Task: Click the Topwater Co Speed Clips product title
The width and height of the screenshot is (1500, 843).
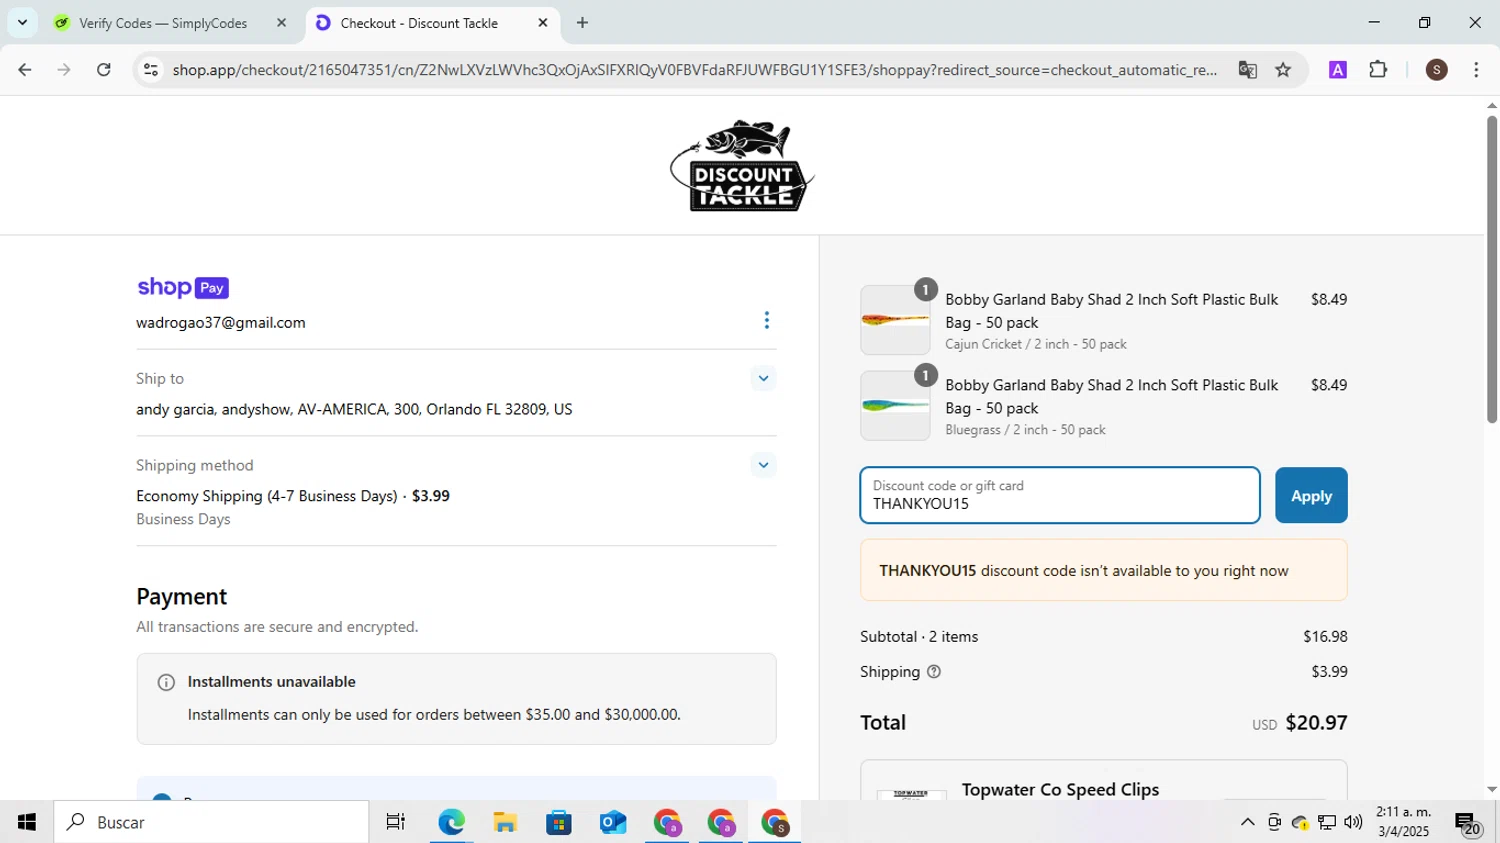Action: tap(1060, 789)
